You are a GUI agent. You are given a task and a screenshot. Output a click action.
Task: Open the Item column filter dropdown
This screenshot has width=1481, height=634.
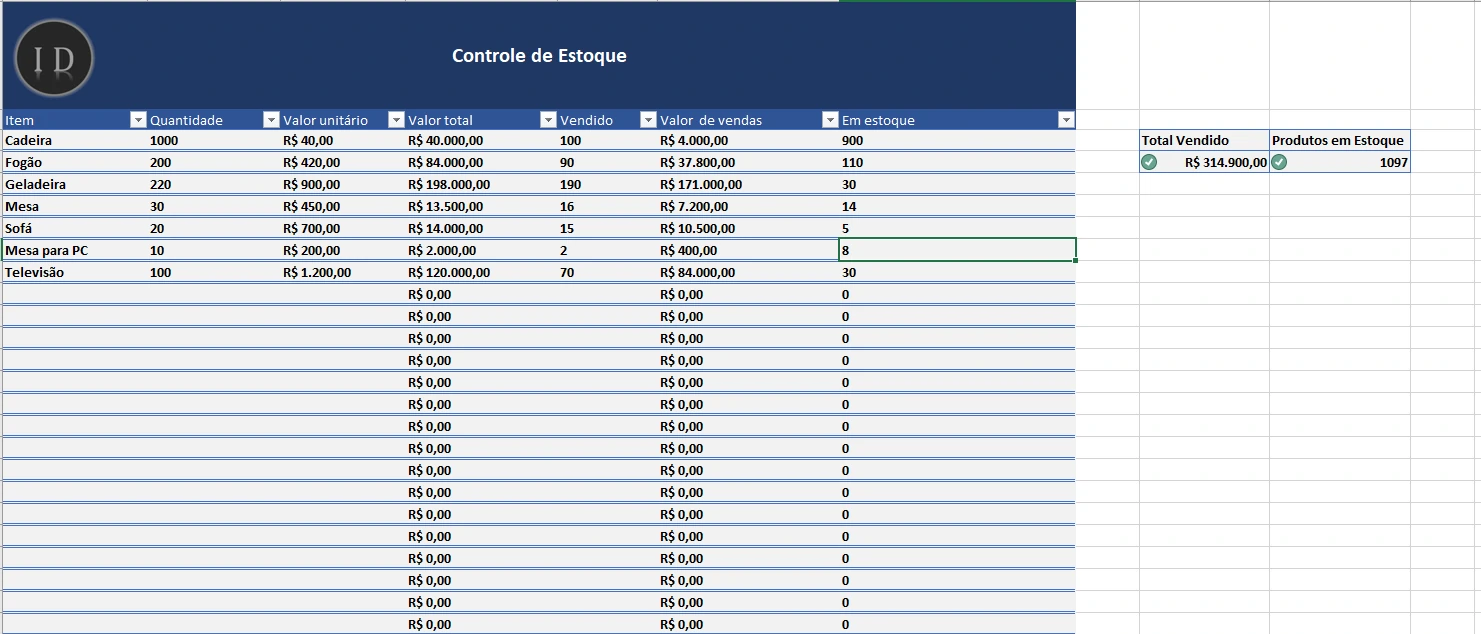[x=137, y=120]
